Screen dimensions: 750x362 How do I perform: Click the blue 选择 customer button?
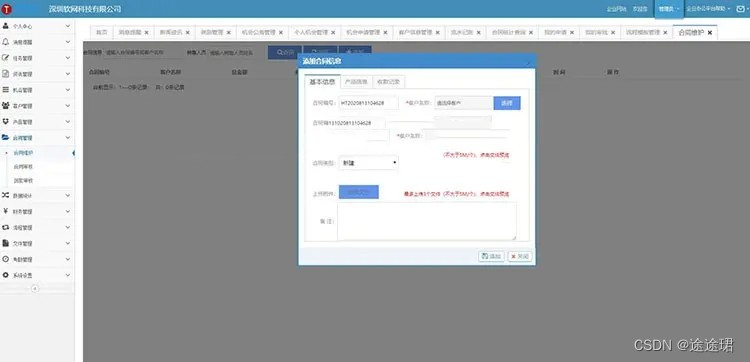507,103
